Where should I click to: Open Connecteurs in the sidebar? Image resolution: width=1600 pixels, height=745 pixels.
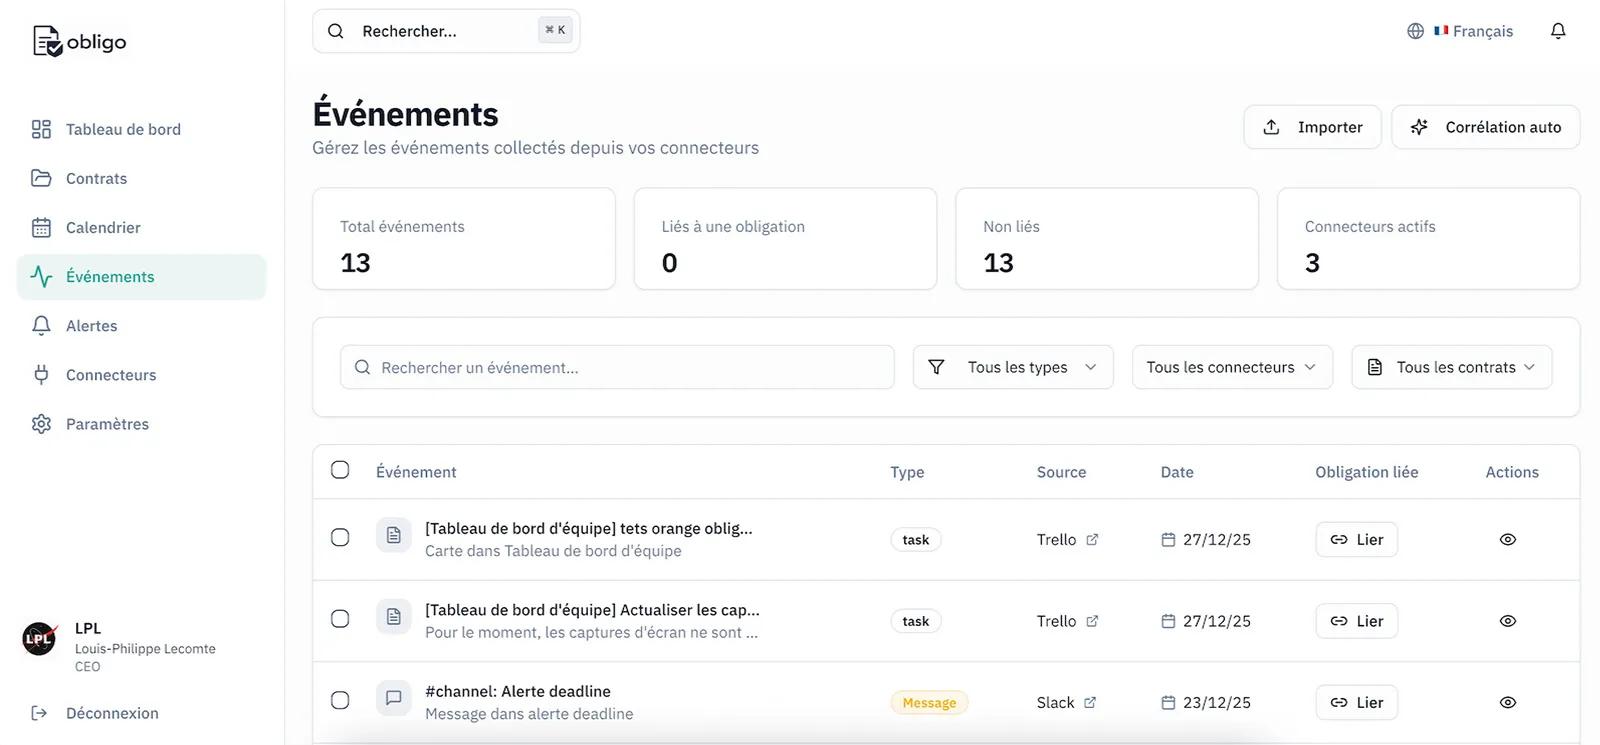[x=110, y=375]
